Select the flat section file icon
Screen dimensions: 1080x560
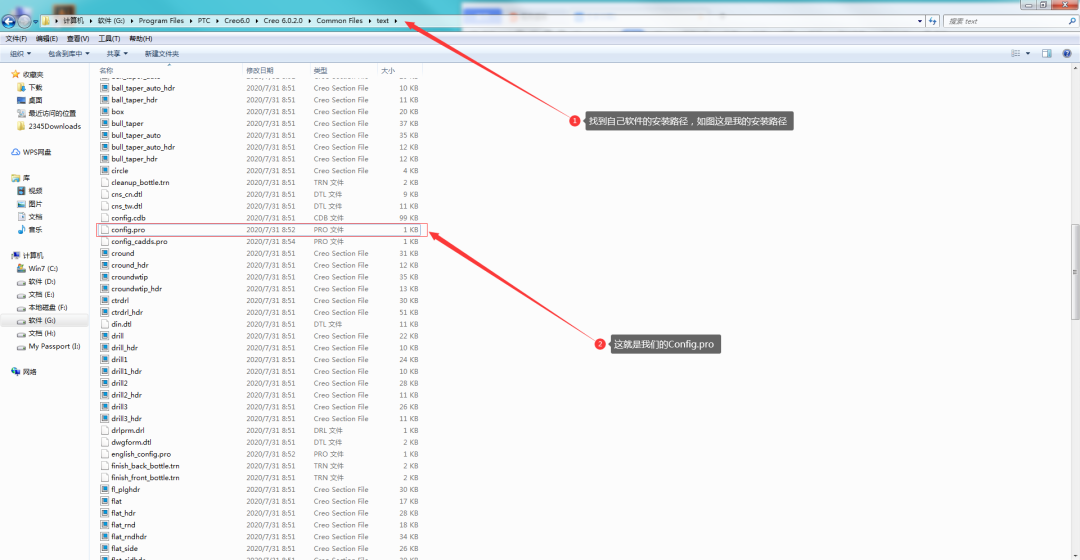click(x=105, y=501)
